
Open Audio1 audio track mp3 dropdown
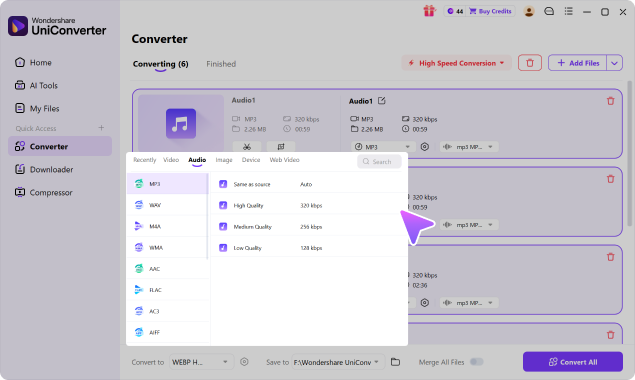pyautogui.click(x=469, y=147)
